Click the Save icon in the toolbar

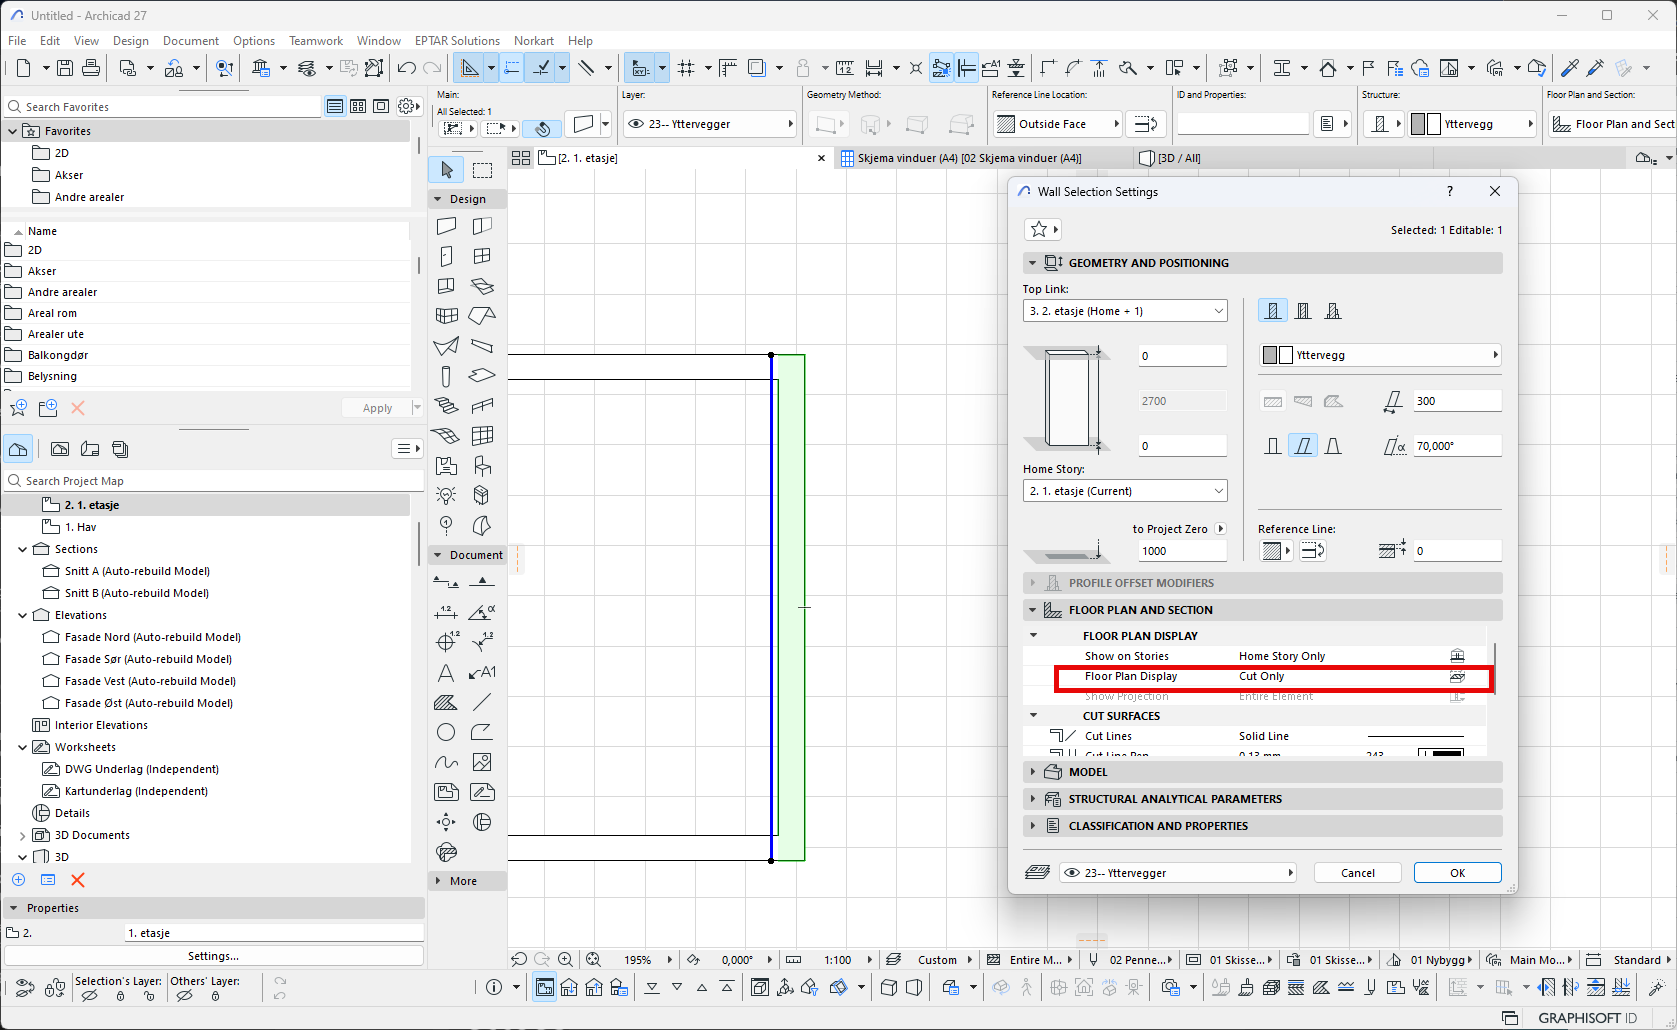65,68
